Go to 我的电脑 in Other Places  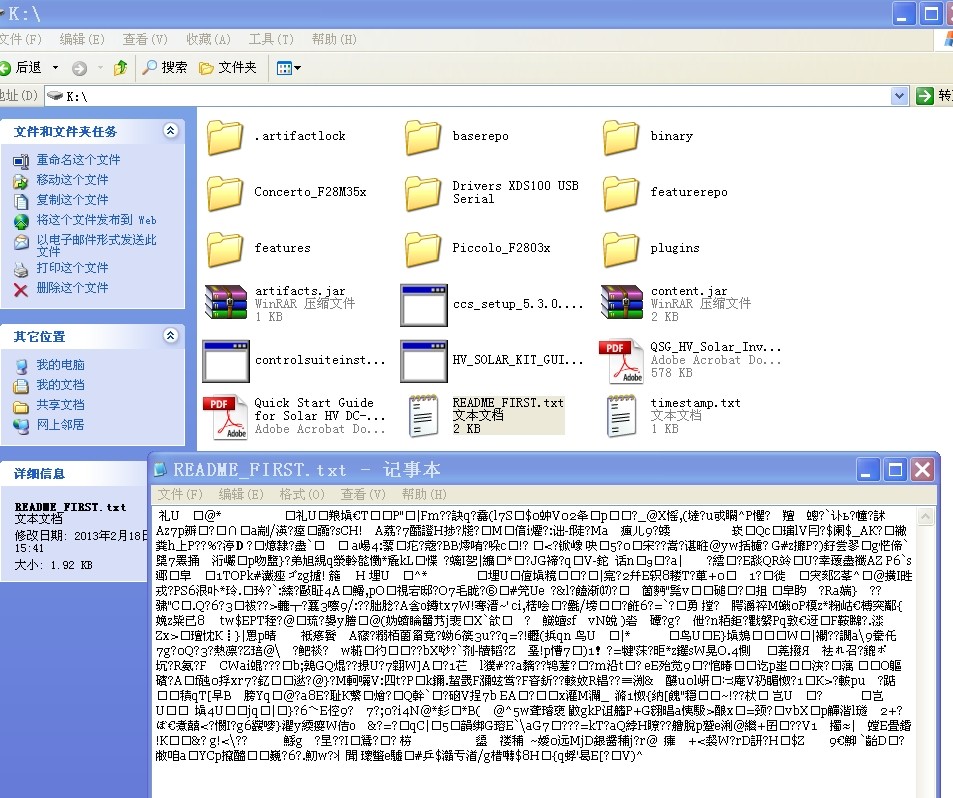click(60, 365)
